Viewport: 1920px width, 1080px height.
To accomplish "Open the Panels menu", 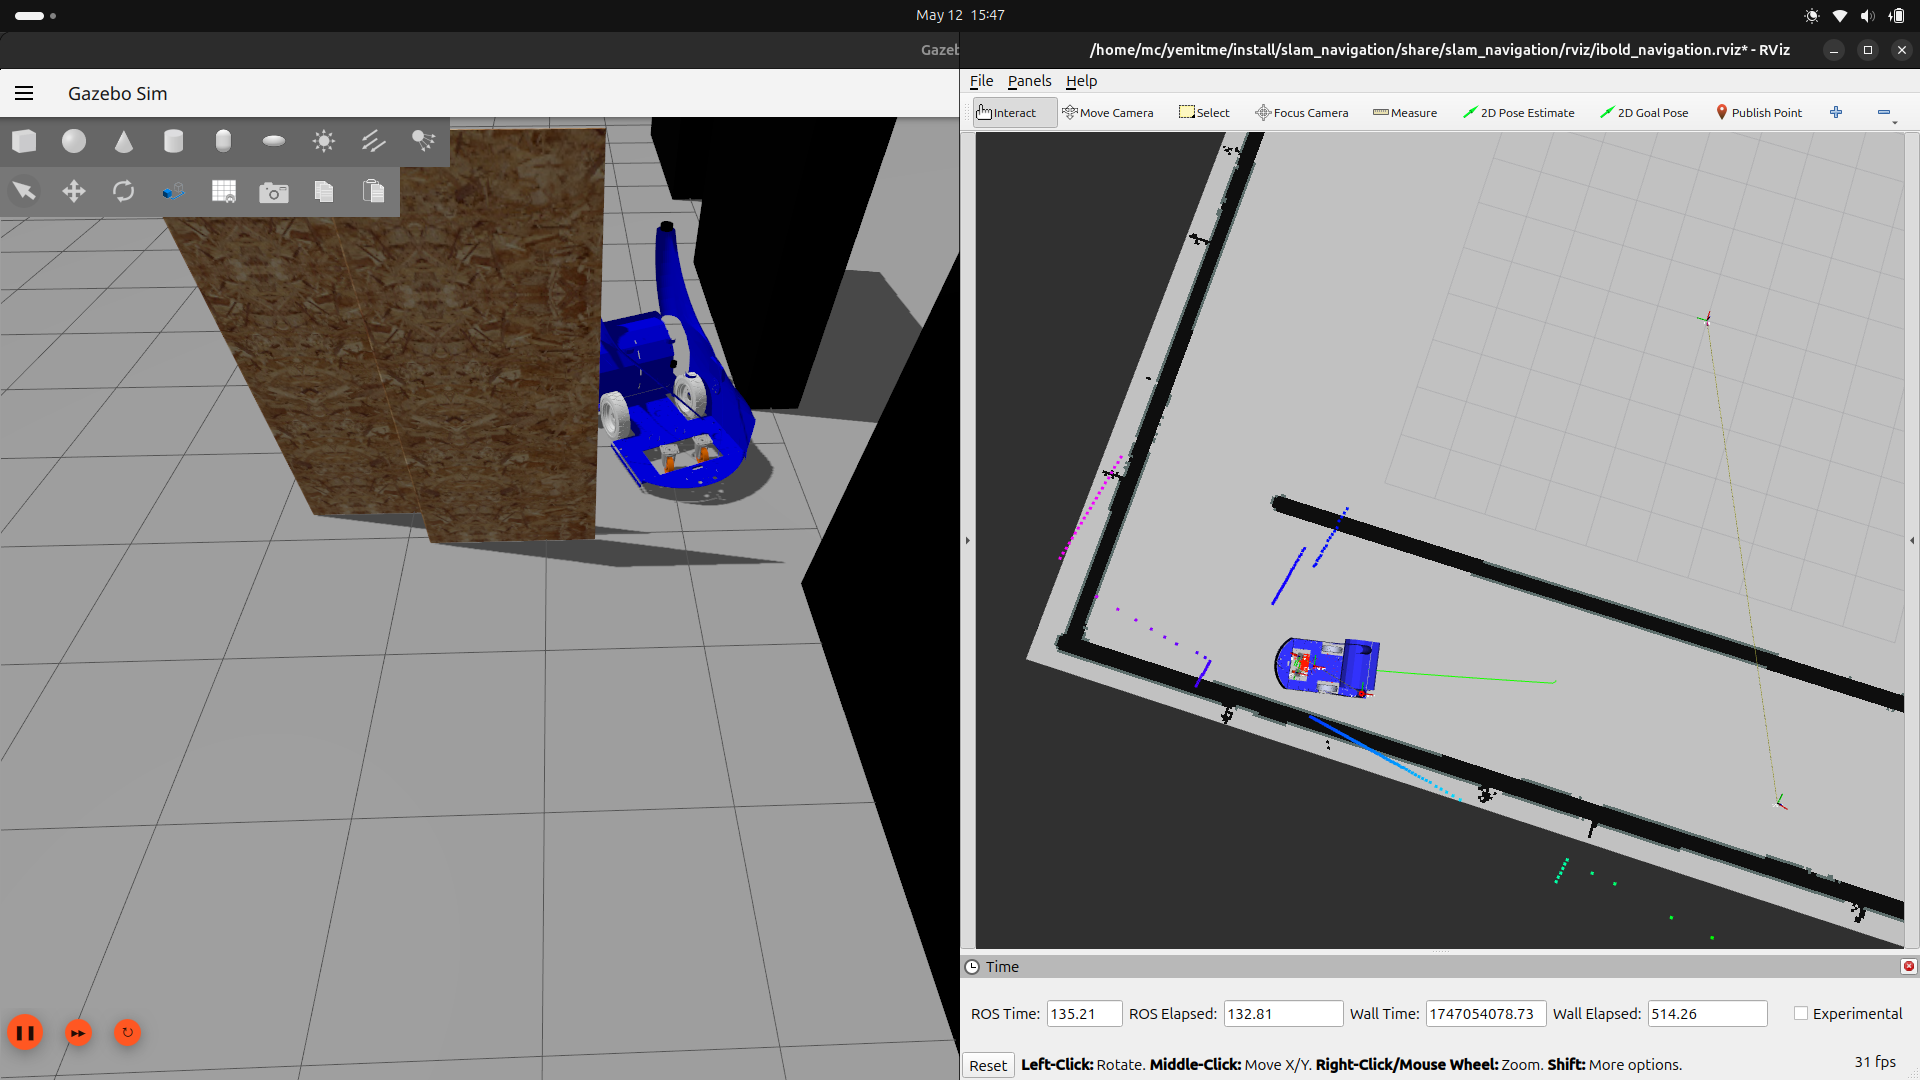I will coord(1029,81).
